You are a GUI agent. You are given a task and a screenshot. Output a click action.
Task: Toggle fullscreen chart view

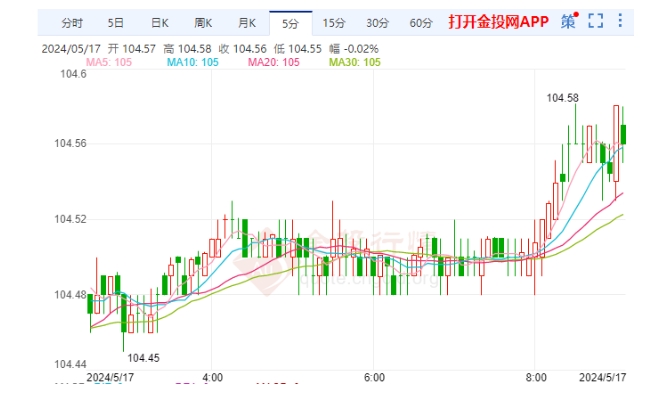click(595, 21)
